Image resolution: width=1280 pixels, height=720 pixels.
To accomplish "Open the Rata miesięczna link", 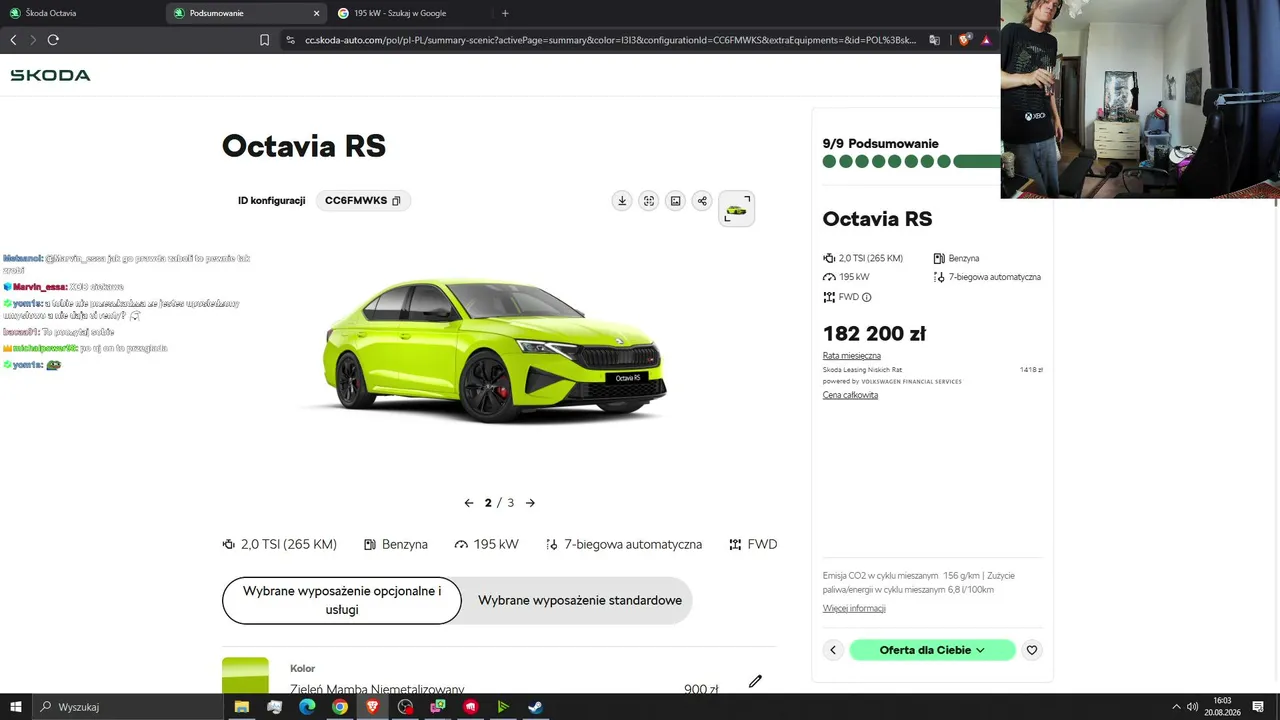I will pyautogui.click(x=852, y=356).
